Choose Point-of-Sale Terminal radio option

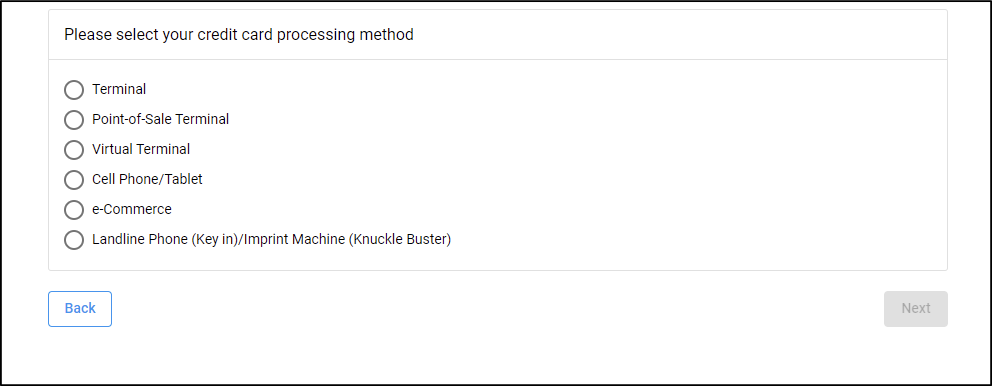pyautogui.click(x=74, y=120)
